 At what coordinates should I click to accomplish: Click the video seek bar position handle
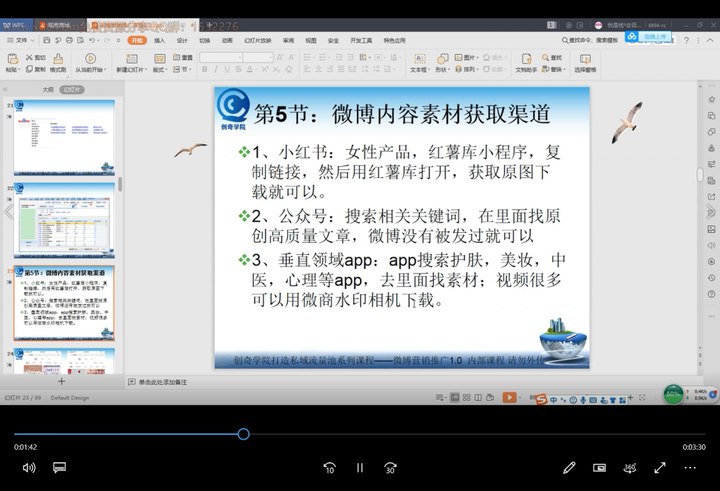[x=243, y=434]
